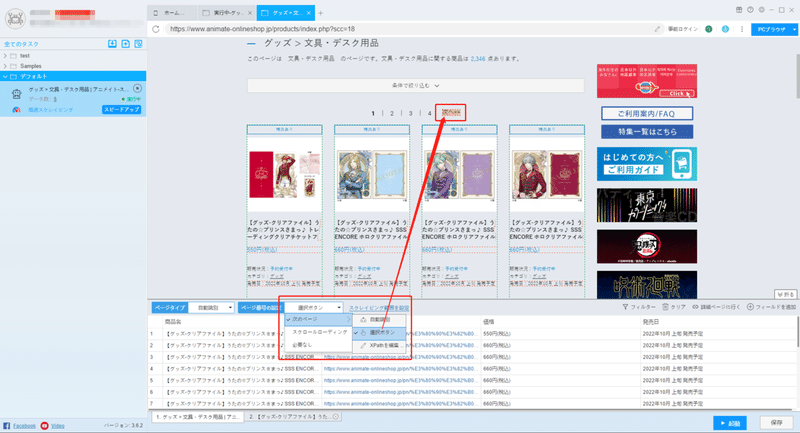Click the pencil edit icon in the URL bar
800x433 pixels.
(x=657, y=29)
